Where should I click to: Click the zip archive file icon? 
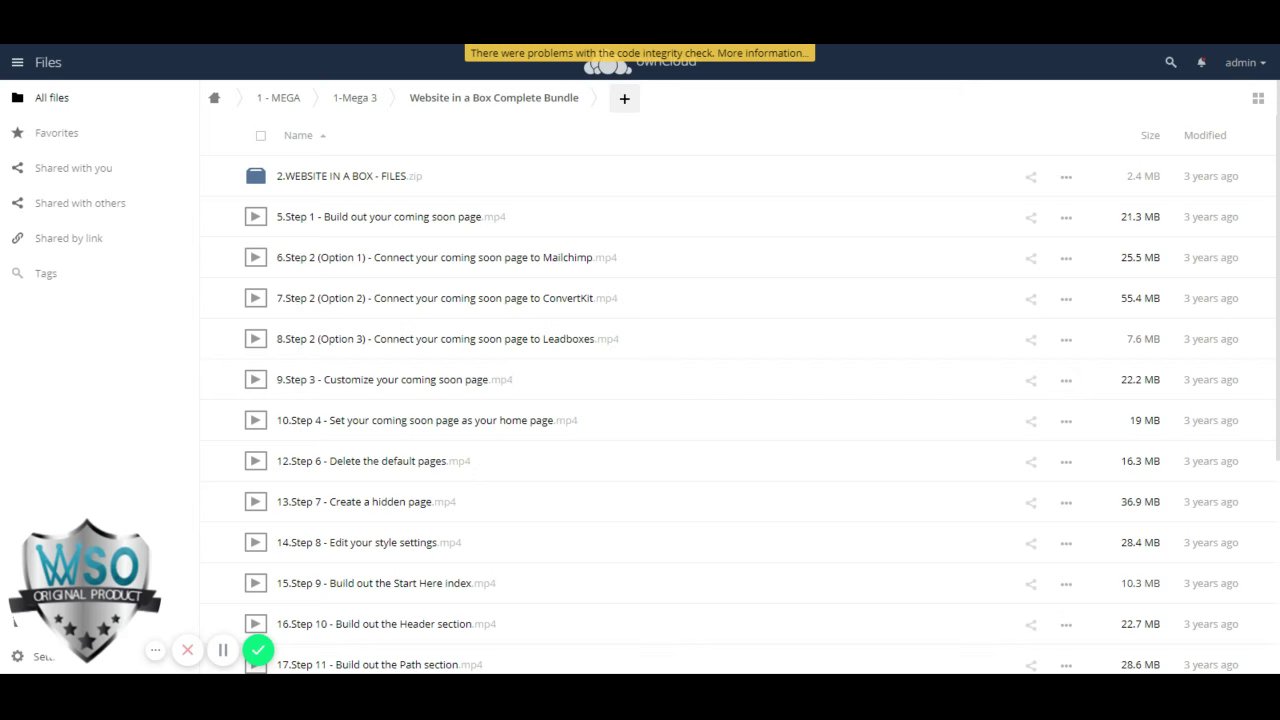[x=256, y=176]
